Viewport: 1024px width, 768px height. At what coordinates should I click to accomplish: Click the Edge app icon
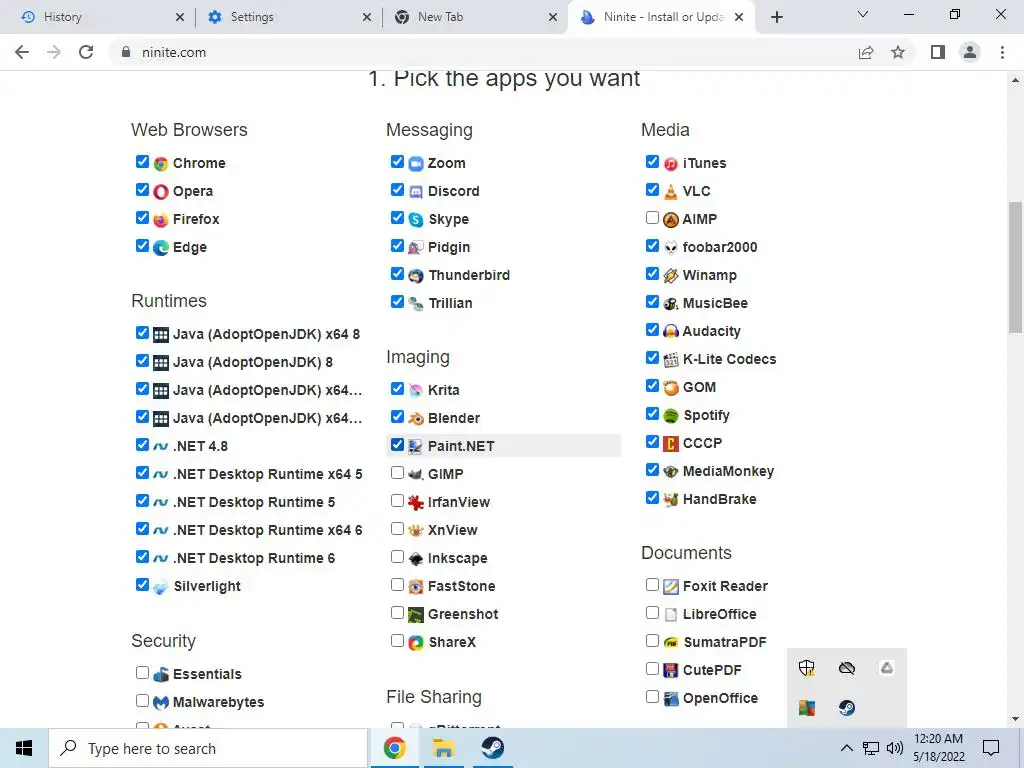161,248
